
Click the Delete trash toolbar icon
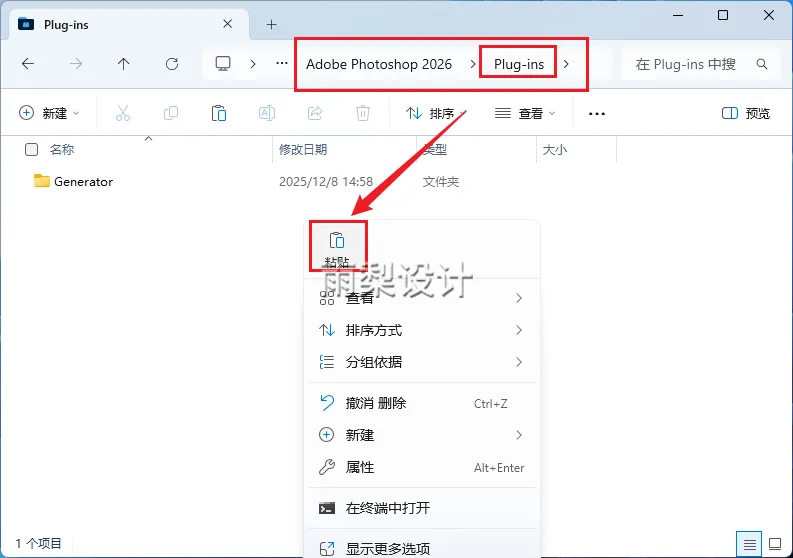(x=363, y=113)
